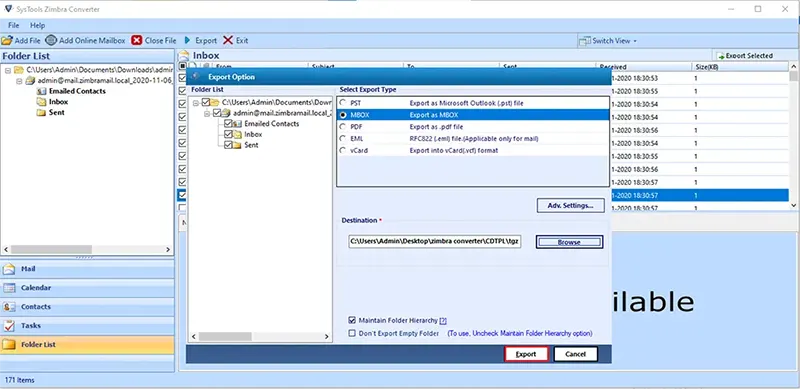Click the 171 Items status bar text
This screenshot has width=800, height=389.
coord(19,380)
